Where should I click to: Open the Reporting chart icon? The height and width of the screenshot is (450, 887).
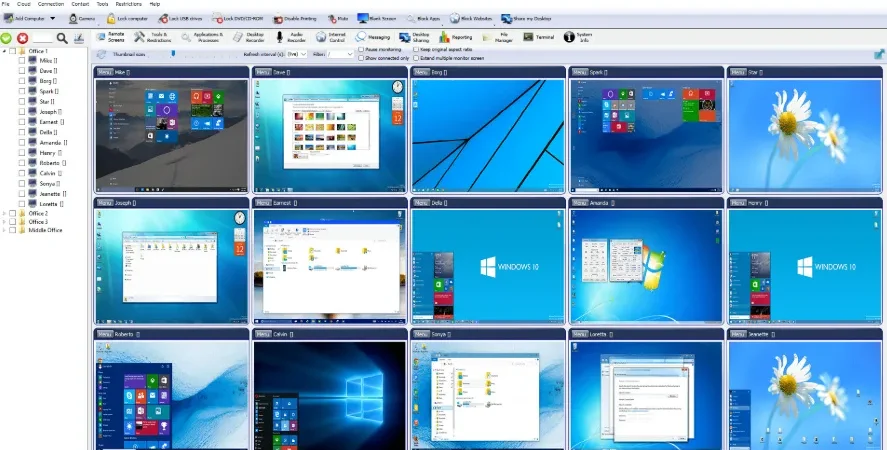pyautogui.click(x=444, y=37)
